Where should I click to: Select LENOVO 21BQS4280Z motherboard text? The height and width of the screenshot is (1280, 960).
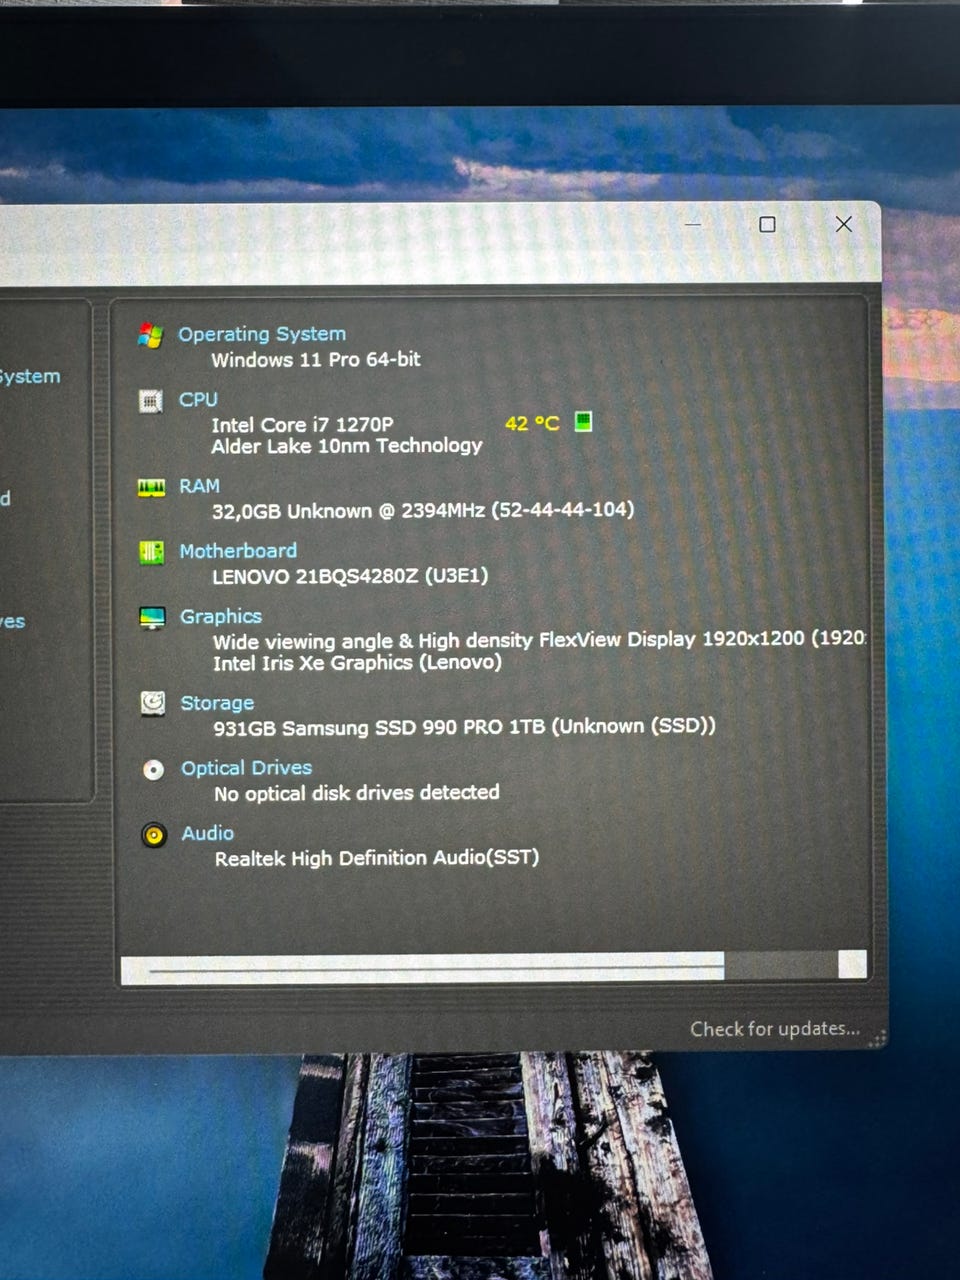[x=350, y=576]
